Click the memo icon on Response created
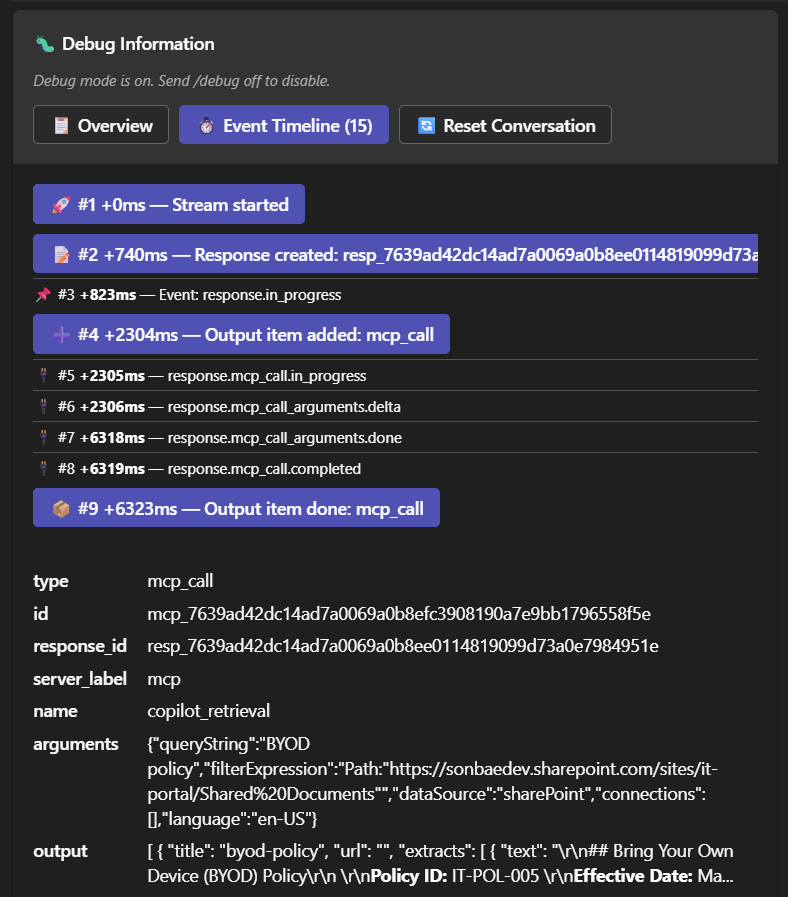Image resolution: width=788 pixels, height=897 pixels. click(x=59, y=255)
